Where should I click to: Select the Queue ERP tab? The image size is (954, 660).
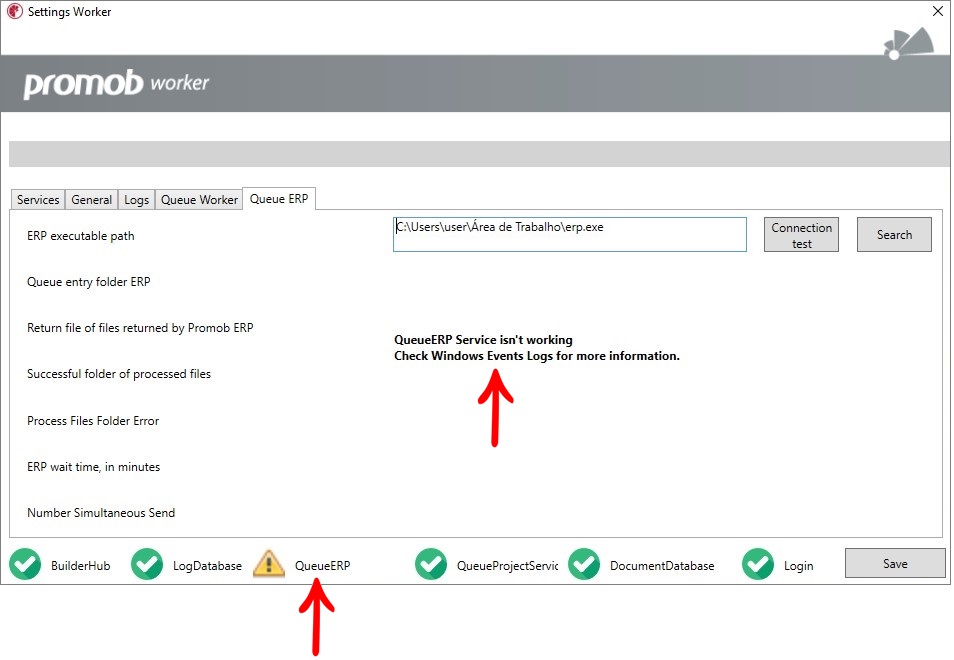(x=279, y=198)
